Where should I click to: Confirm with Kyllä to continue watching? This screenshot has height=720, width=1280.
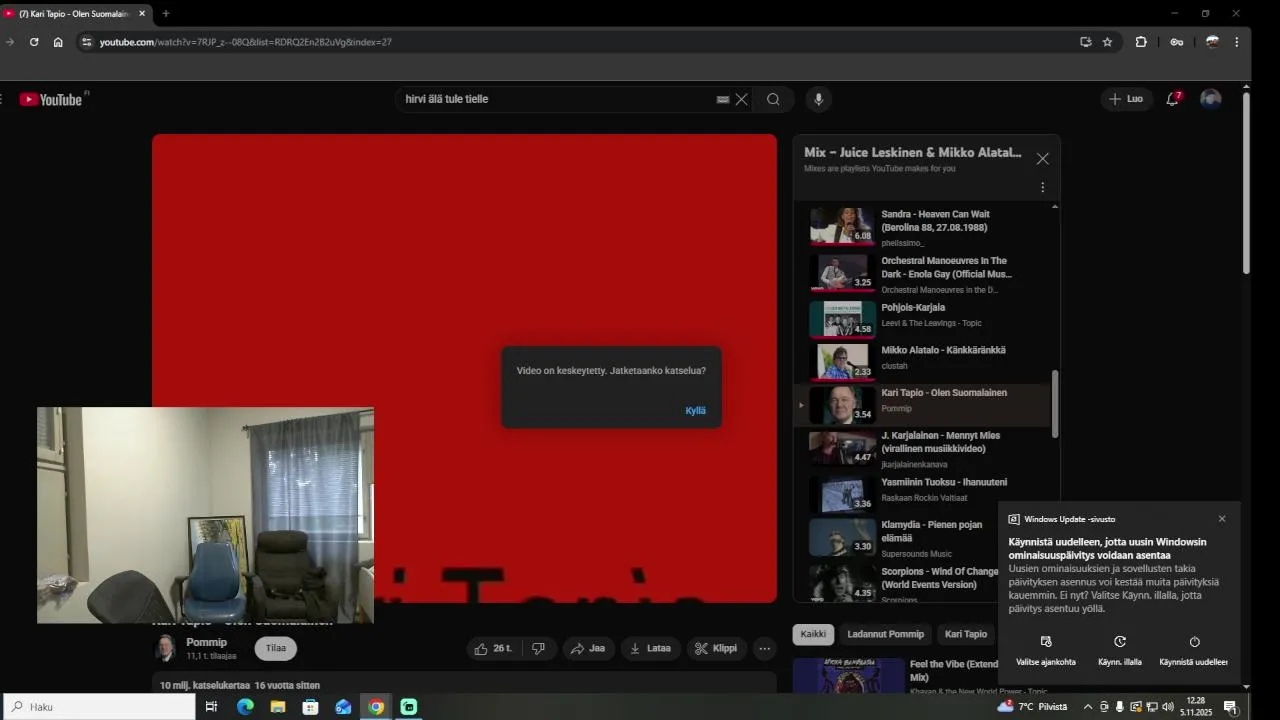click(x=695, y=410)
